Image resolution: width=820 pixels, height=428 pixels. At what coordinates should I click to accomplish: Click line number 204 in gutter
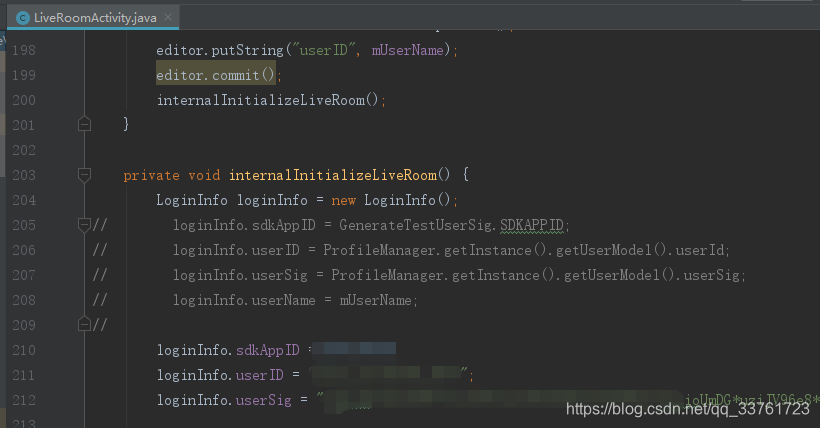24,200
